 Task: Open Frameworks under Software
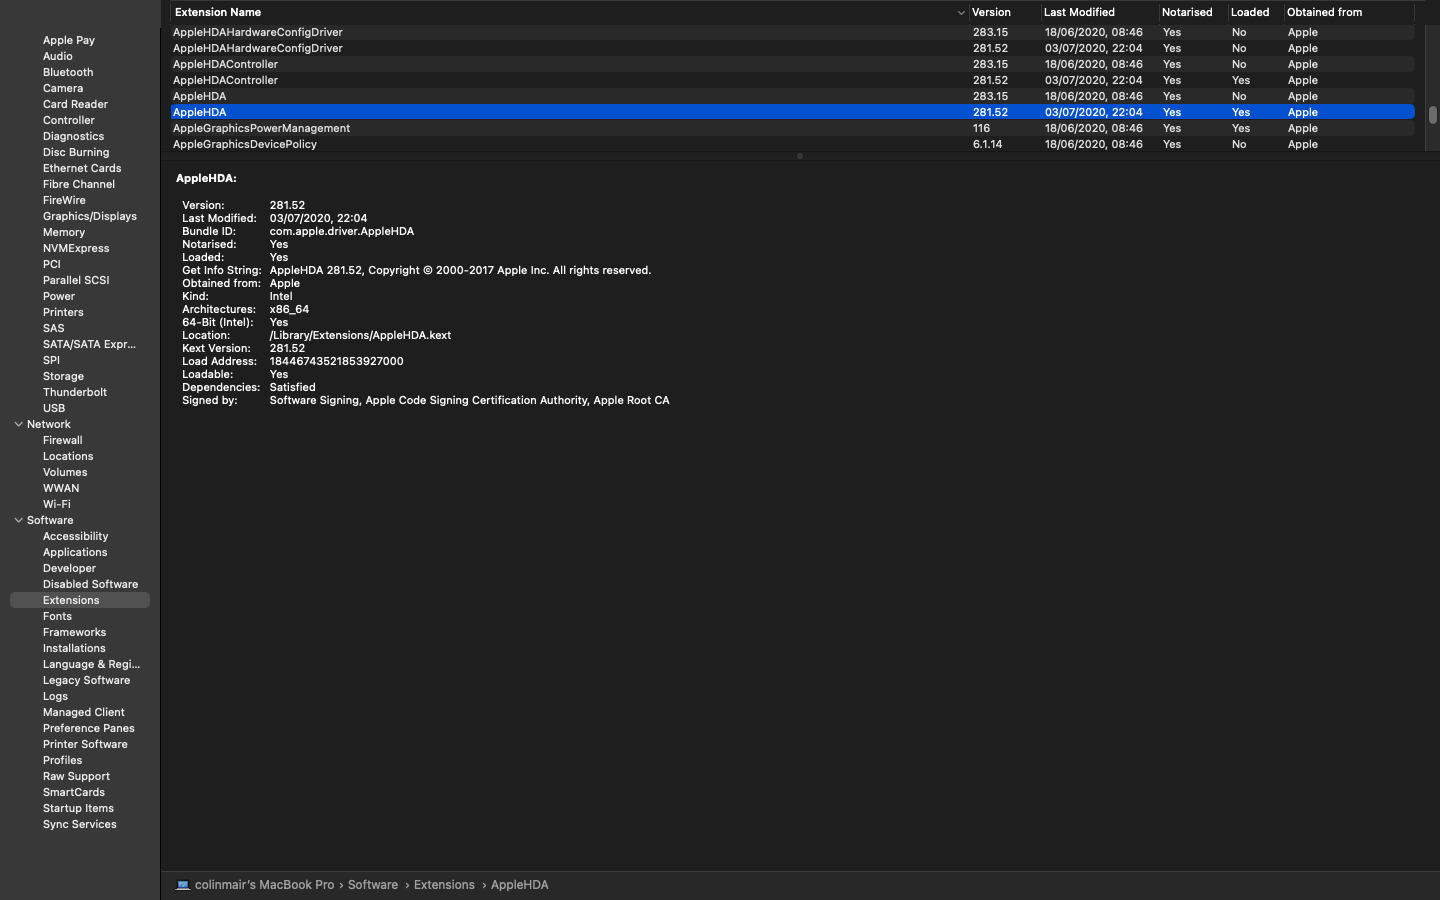pos(74,632)
